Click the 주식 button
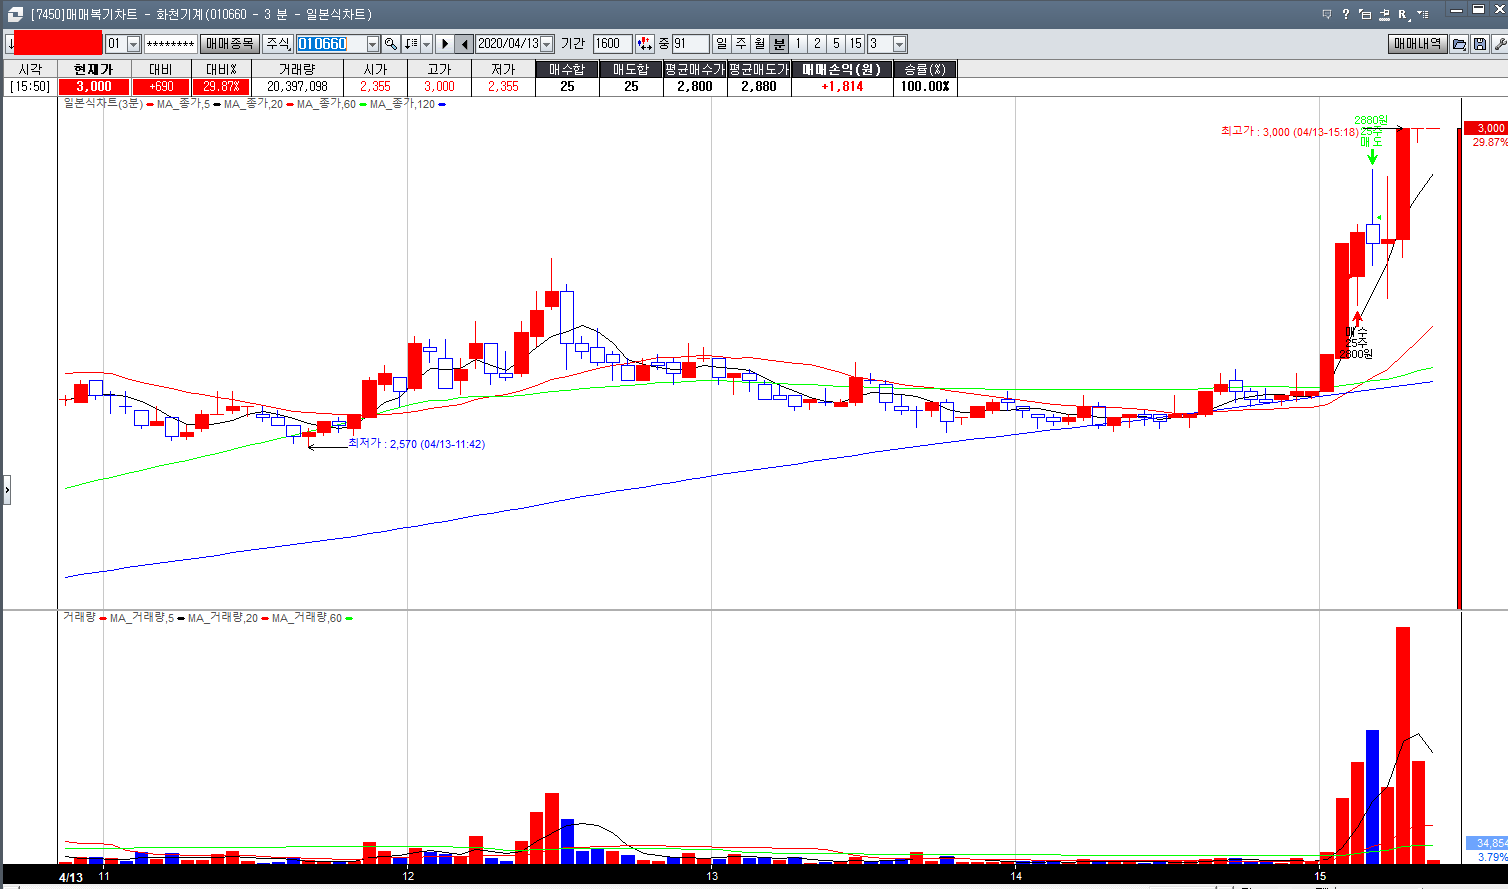The image size is (1508, 889). [277, 44]
